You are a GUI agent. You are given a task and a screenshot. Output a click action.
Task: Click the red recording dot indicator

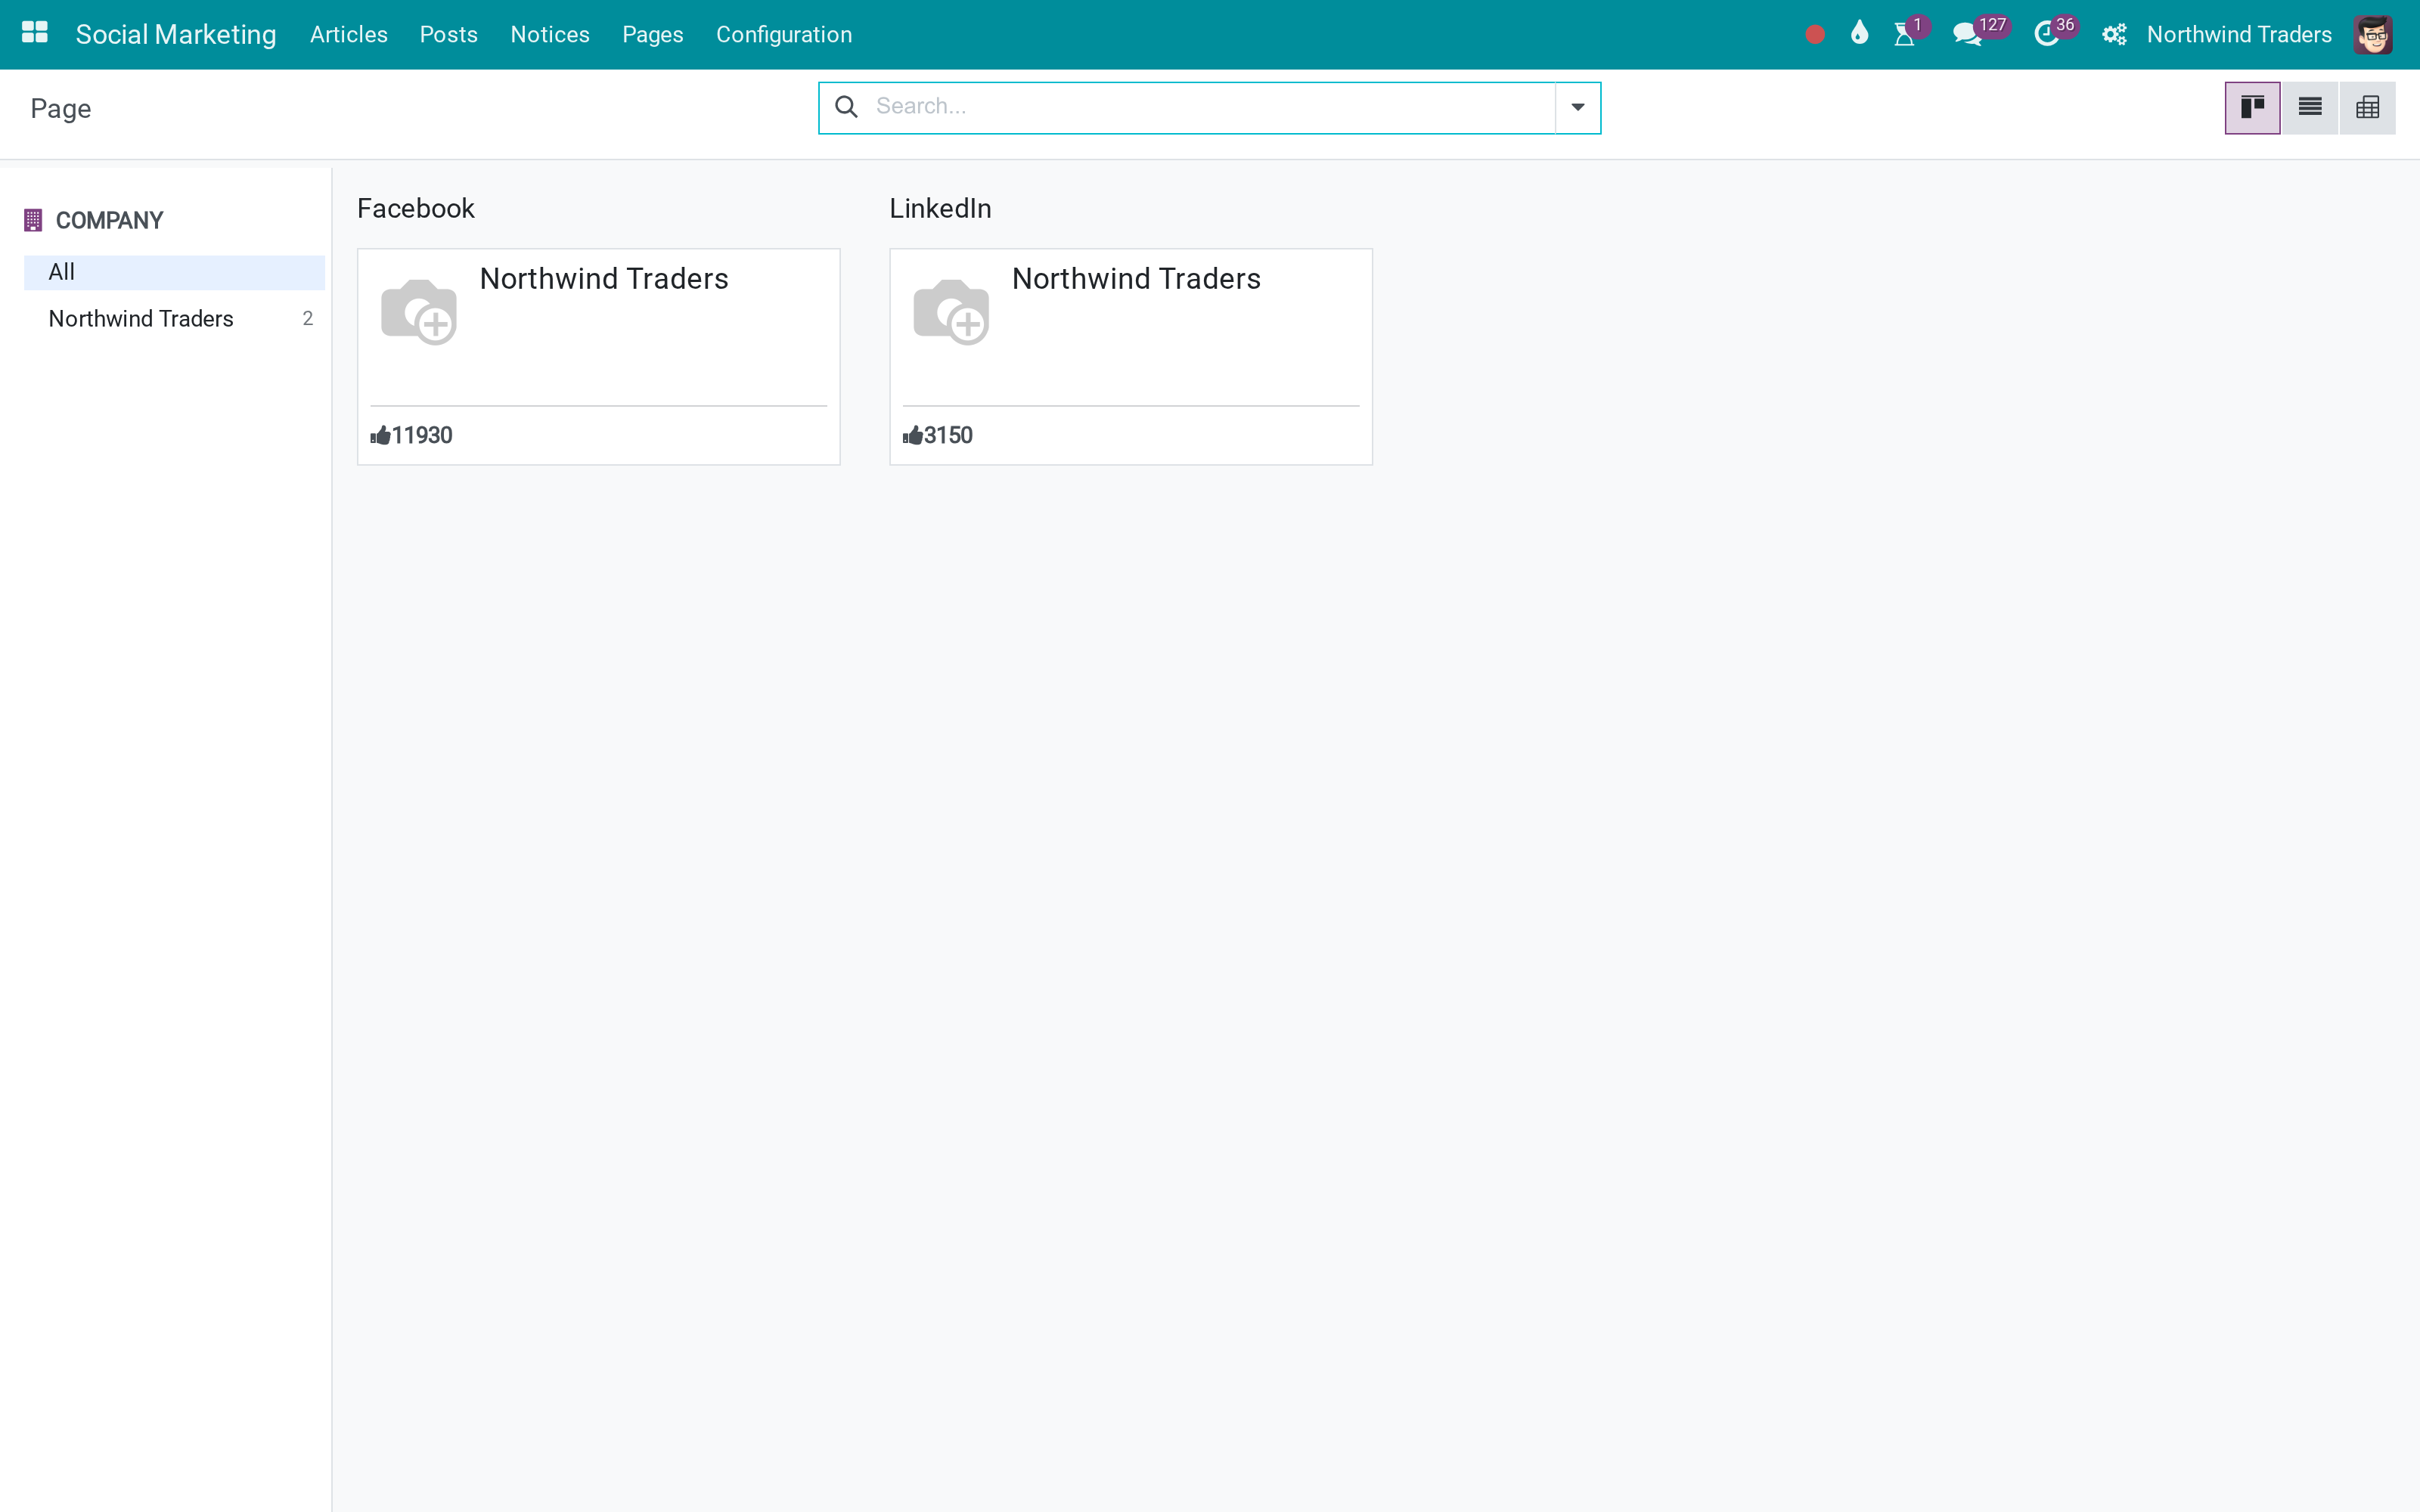(1815, 35)
